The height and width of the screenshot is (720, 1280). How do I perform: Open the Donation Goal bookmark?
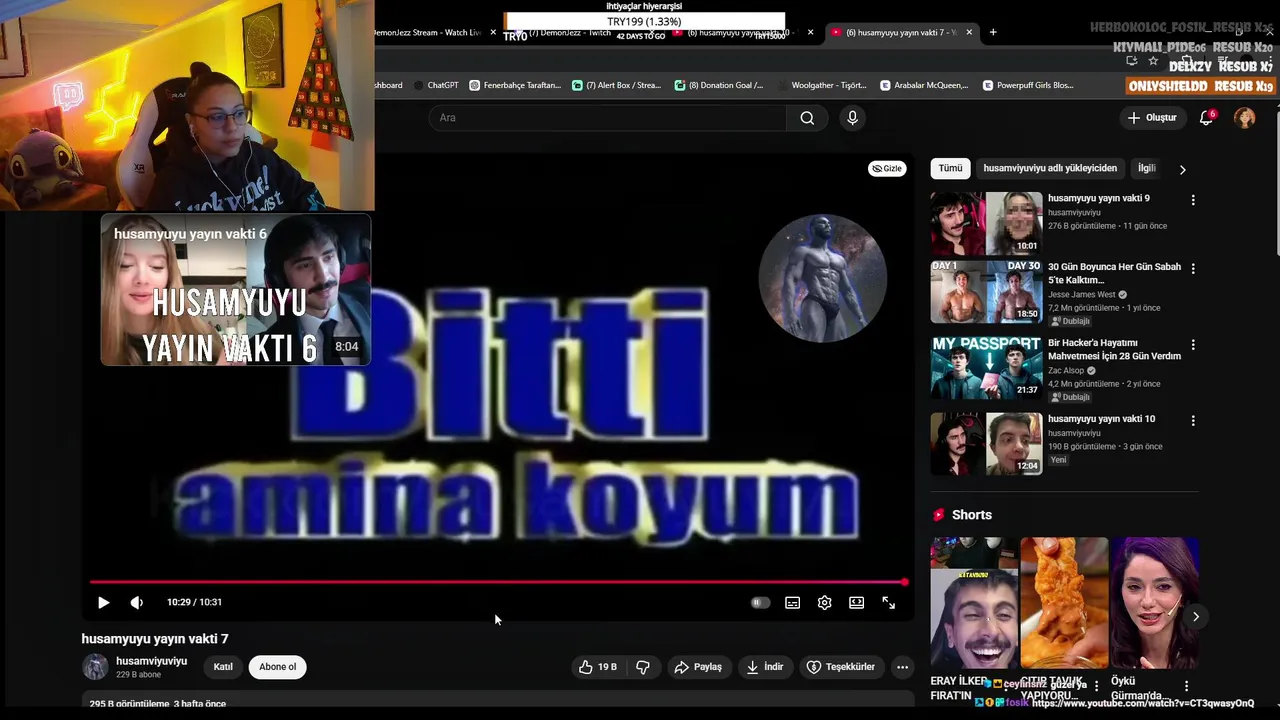coord(719,85)
